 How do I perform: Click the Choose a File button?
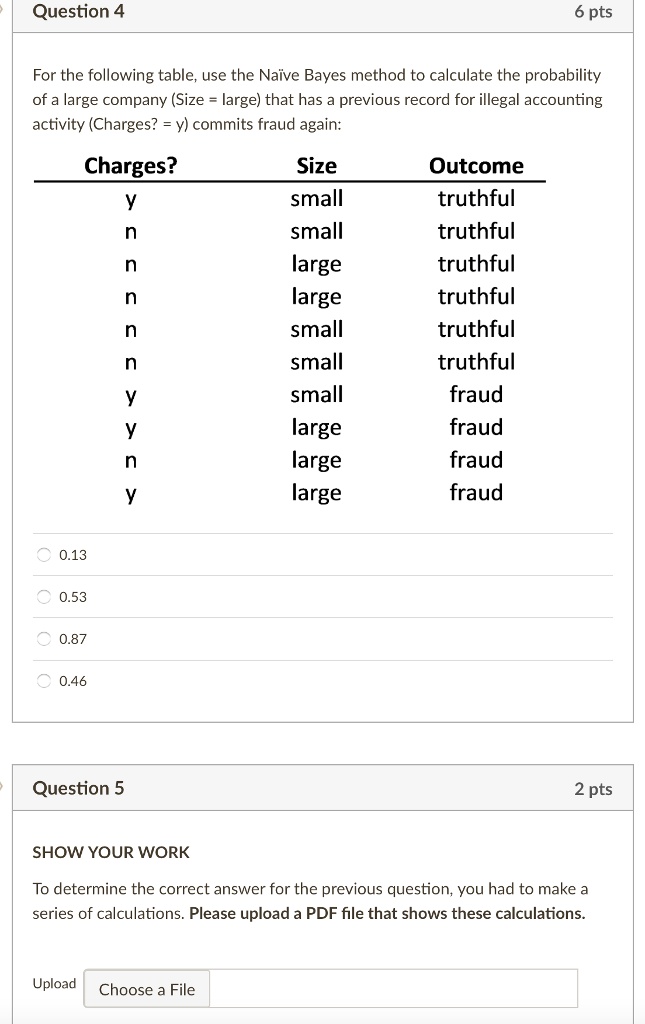tap(146, 989)
